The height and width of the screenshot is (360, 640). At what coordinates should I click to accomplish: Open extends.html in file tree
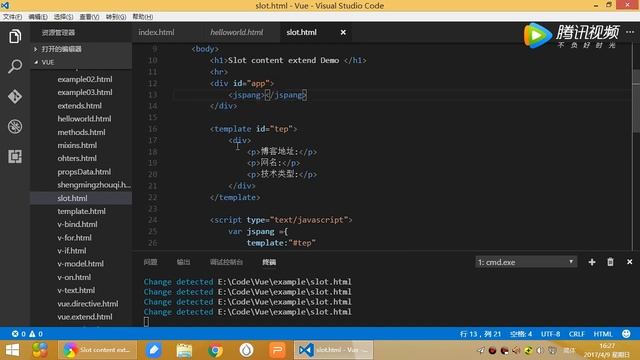tap(80, 106)
